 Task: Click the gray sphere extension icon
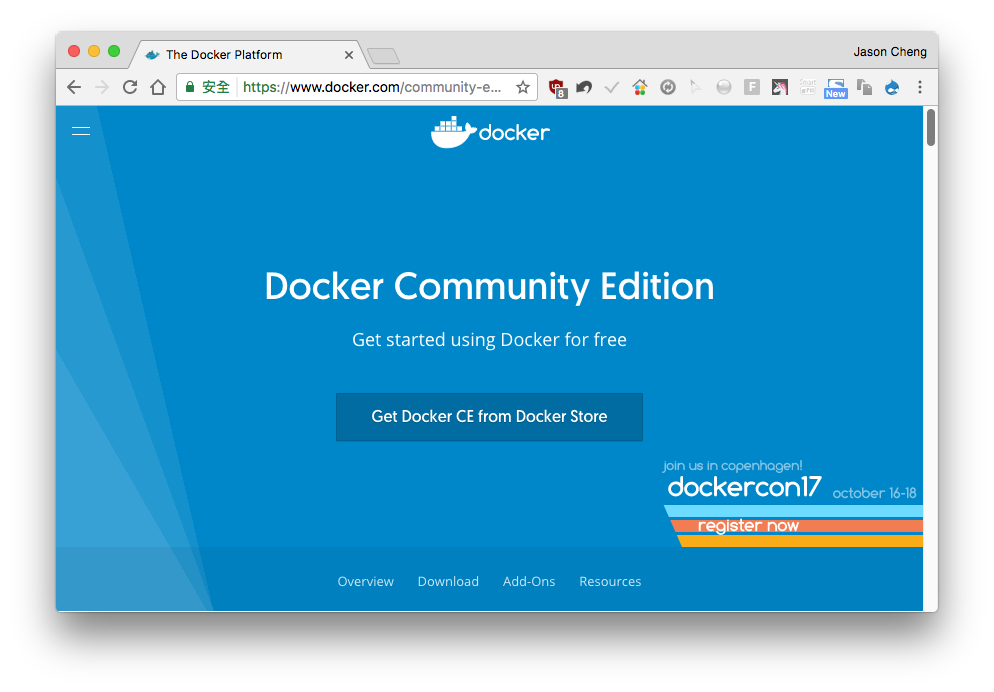tap(723, 87)
